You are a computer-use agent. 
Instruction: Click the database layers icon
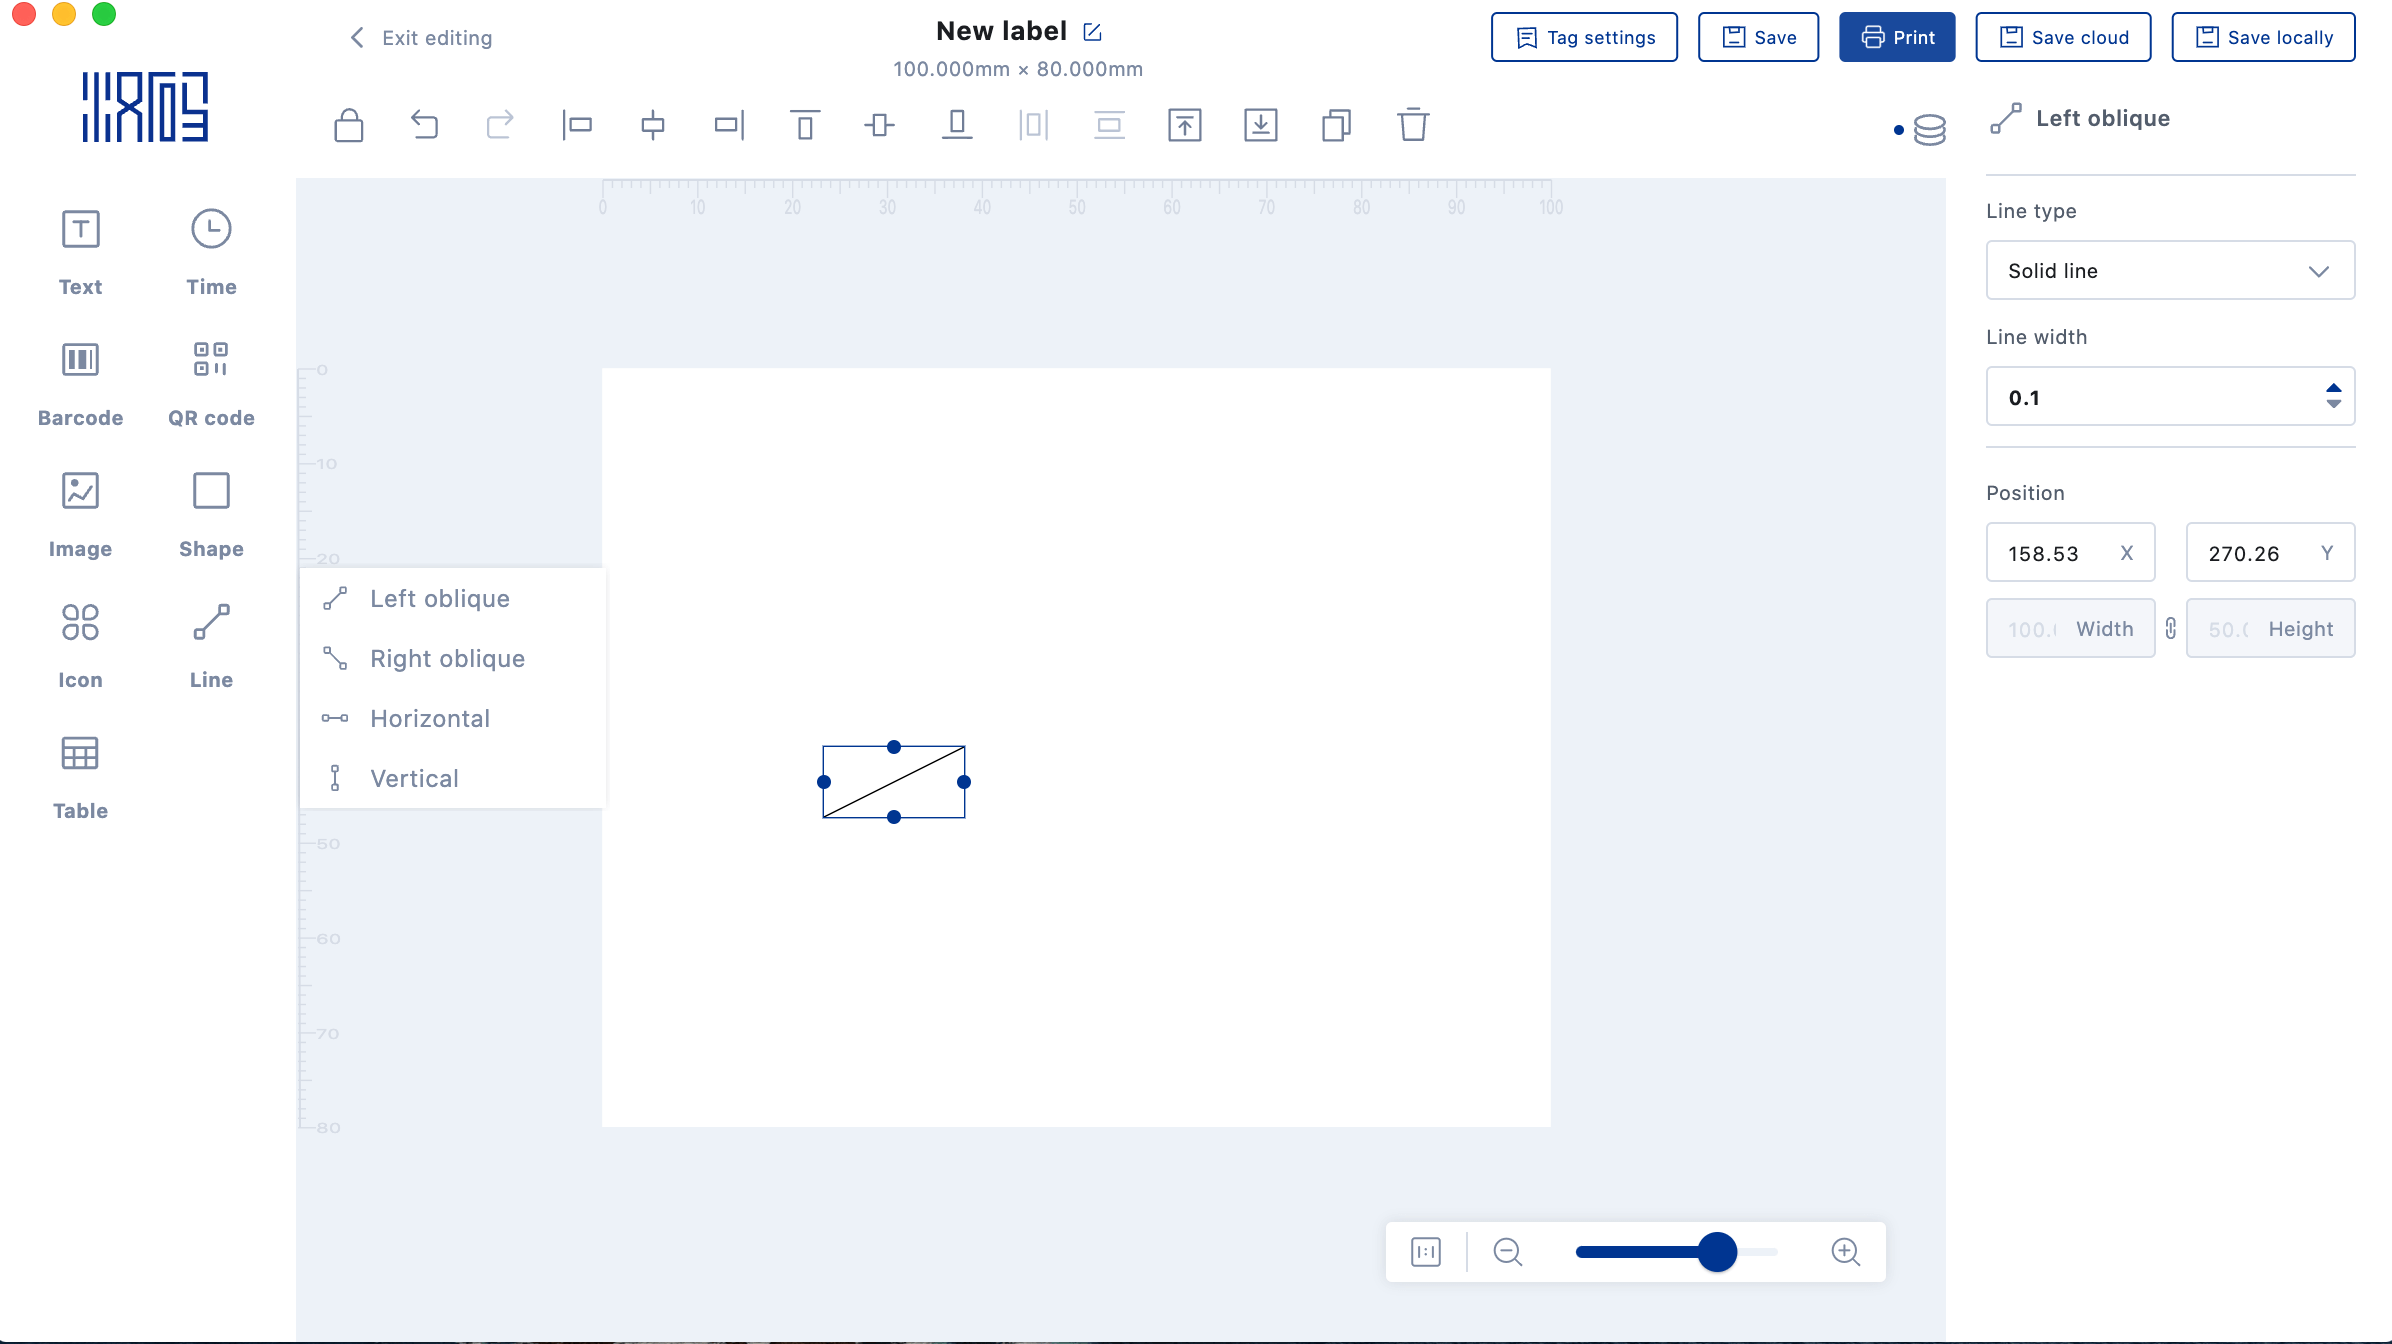pyautogui.click(x=1929, y=129)
